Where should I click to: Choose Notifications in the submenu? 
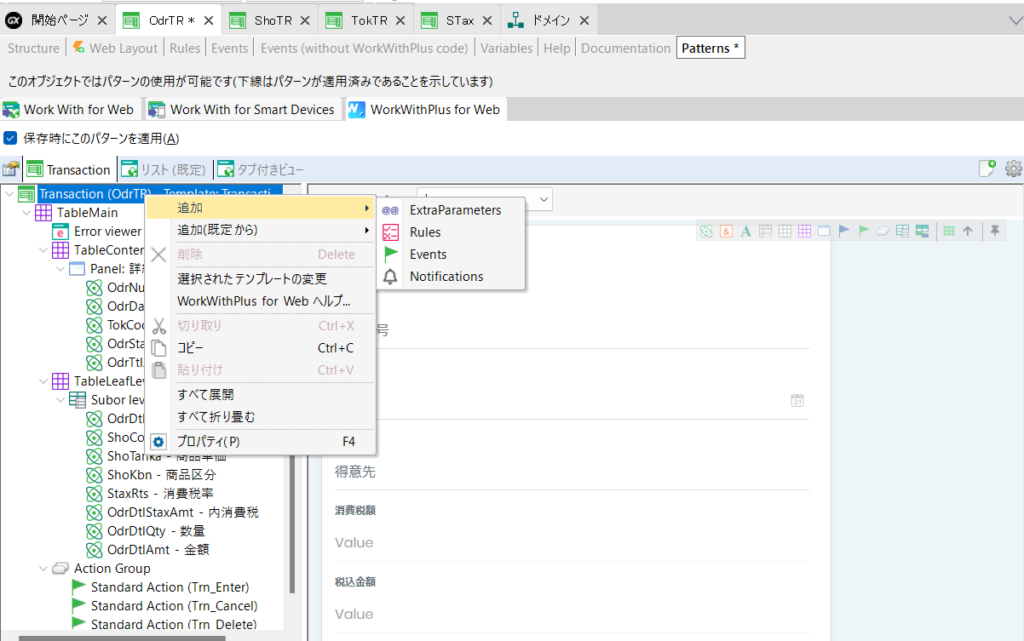446,276
